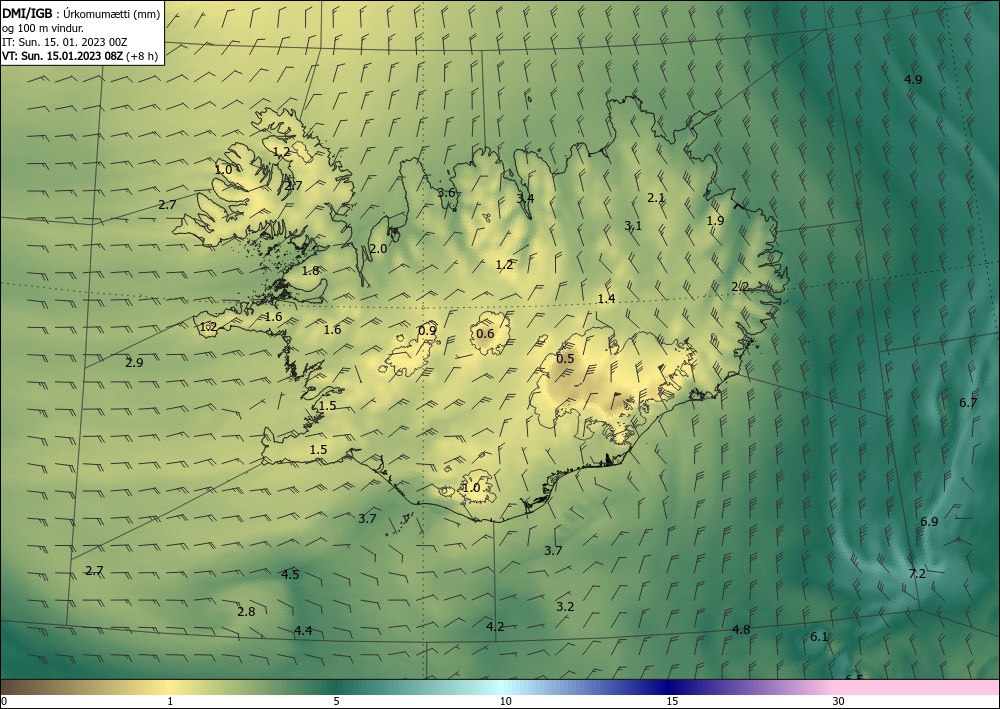Click the 4.9 precipitable water value
The height and width of the screenshot is (709, 1000).
[913, 80]
